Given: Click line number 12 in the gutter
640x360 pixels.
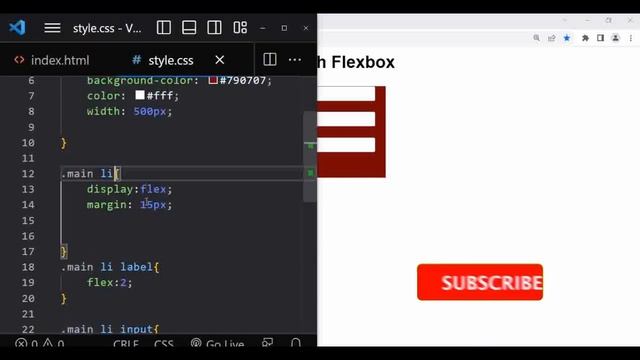Looking at the screenshot, I should pos(28,173).
